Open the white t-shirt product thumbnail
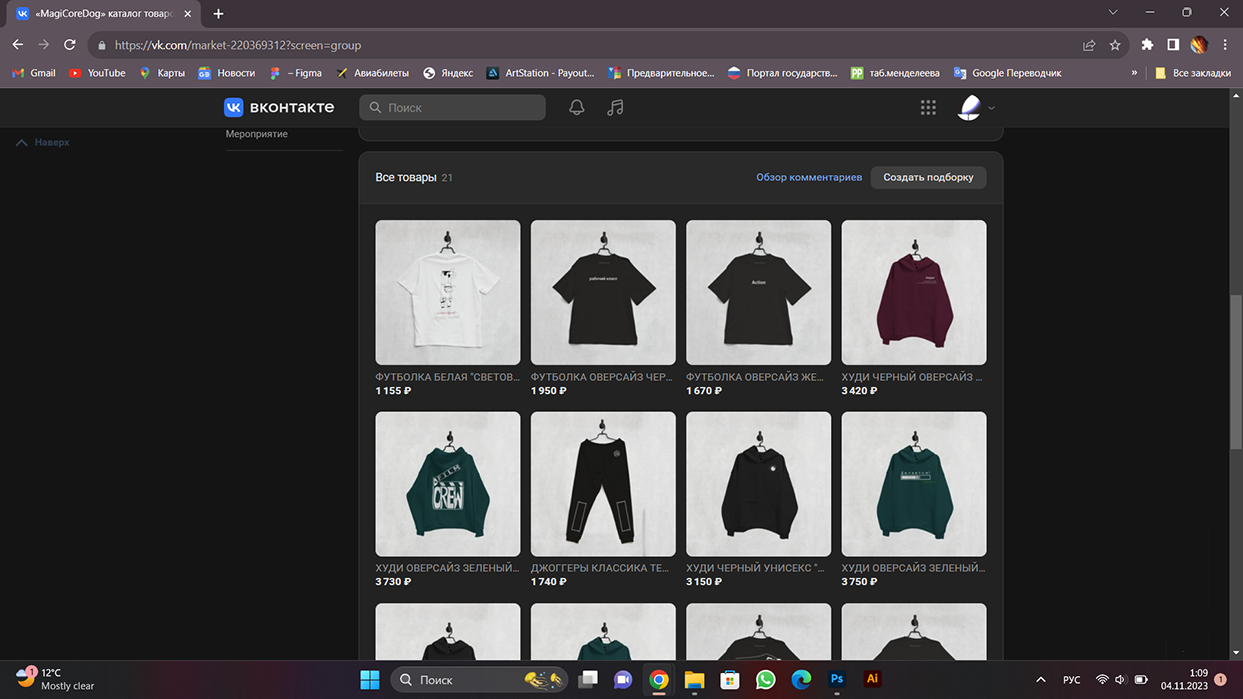 447,292
